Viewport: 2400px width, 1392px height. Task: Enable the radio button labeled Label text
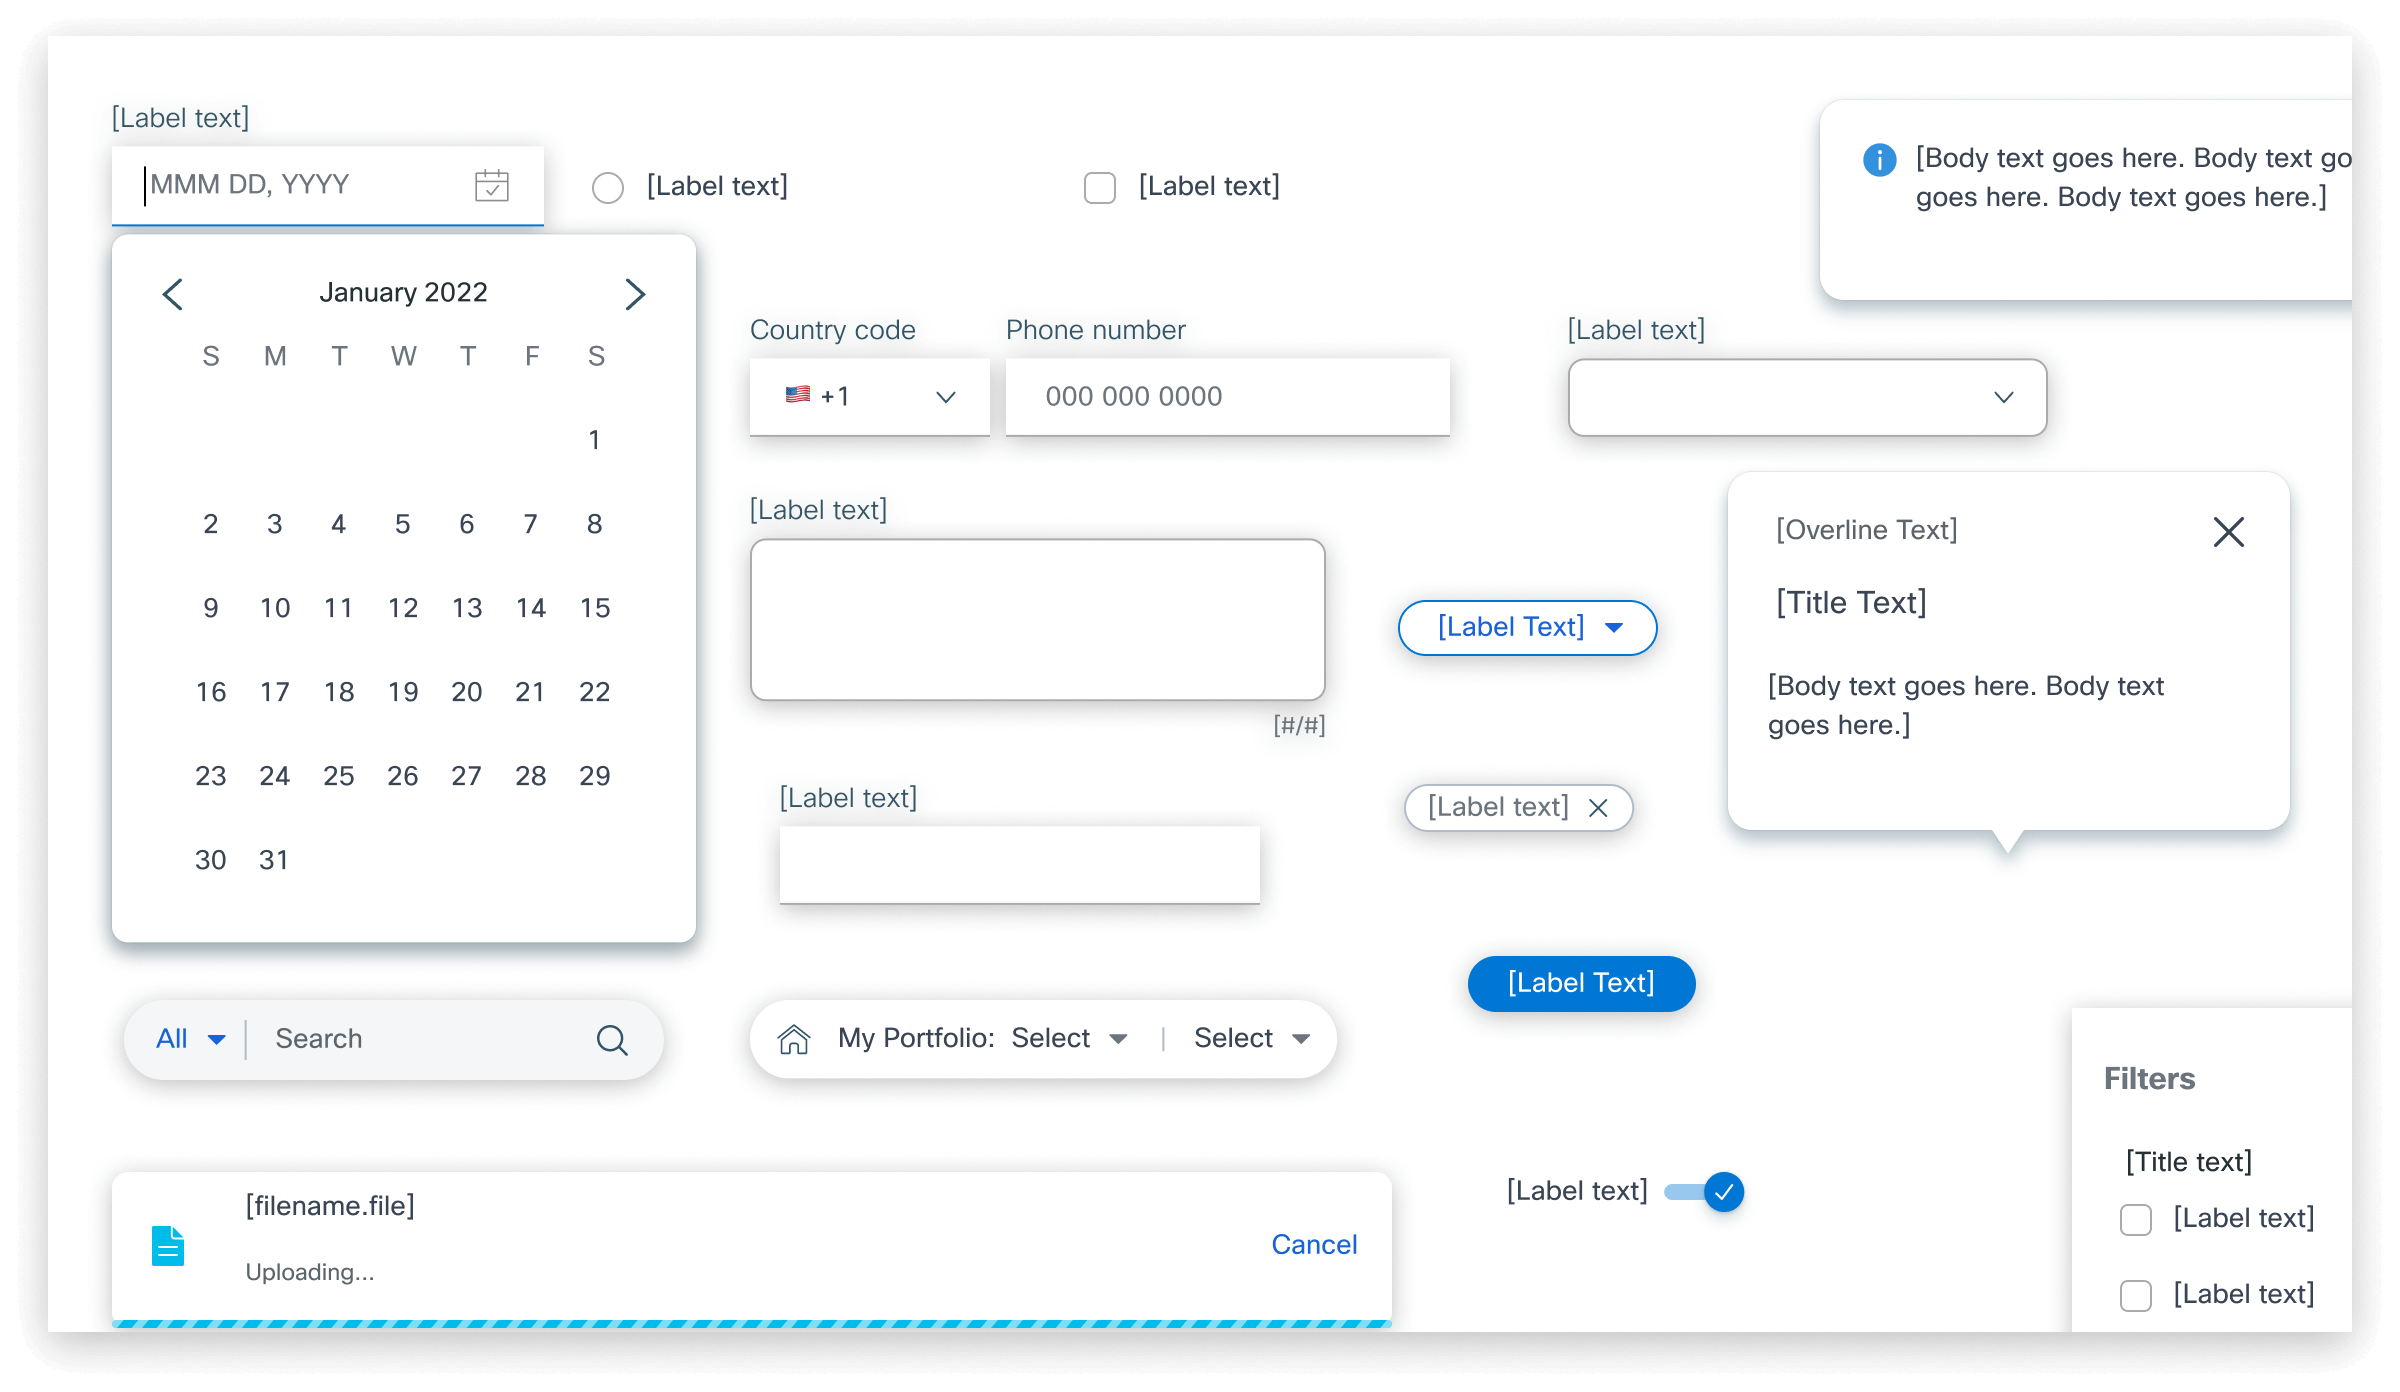click(x=608, y=184)
